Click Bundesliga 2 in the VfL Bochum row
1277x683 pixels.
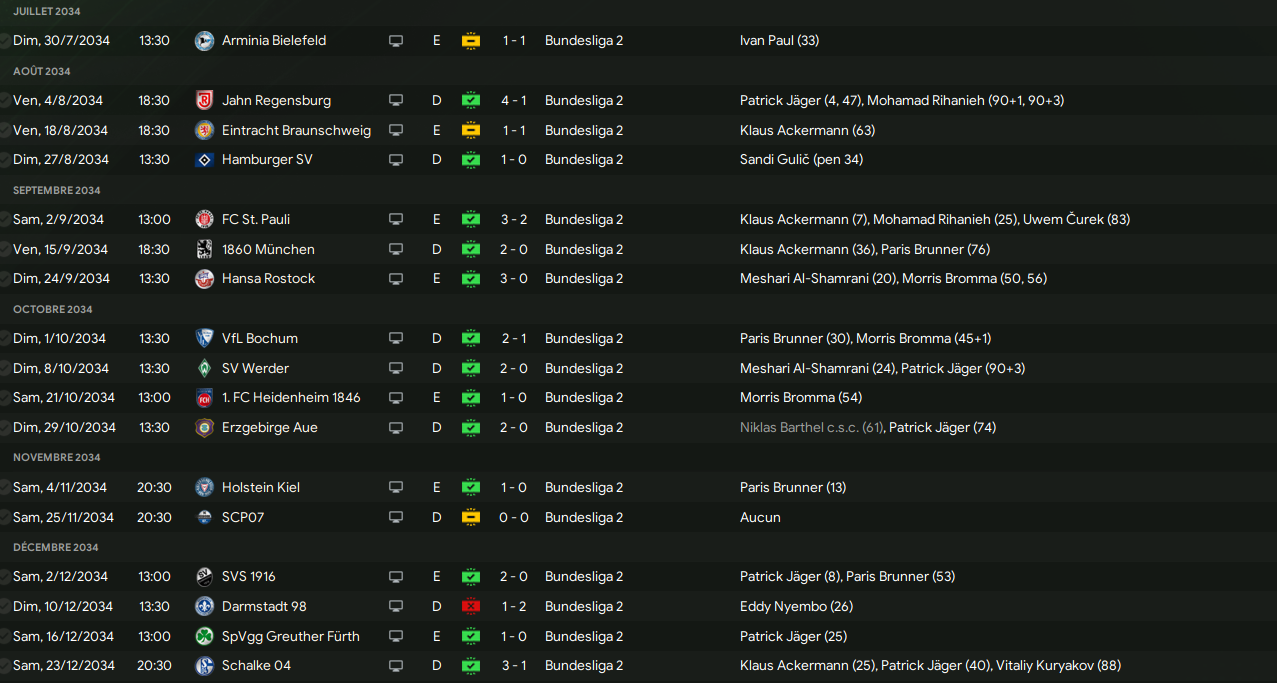coord(584,339)
